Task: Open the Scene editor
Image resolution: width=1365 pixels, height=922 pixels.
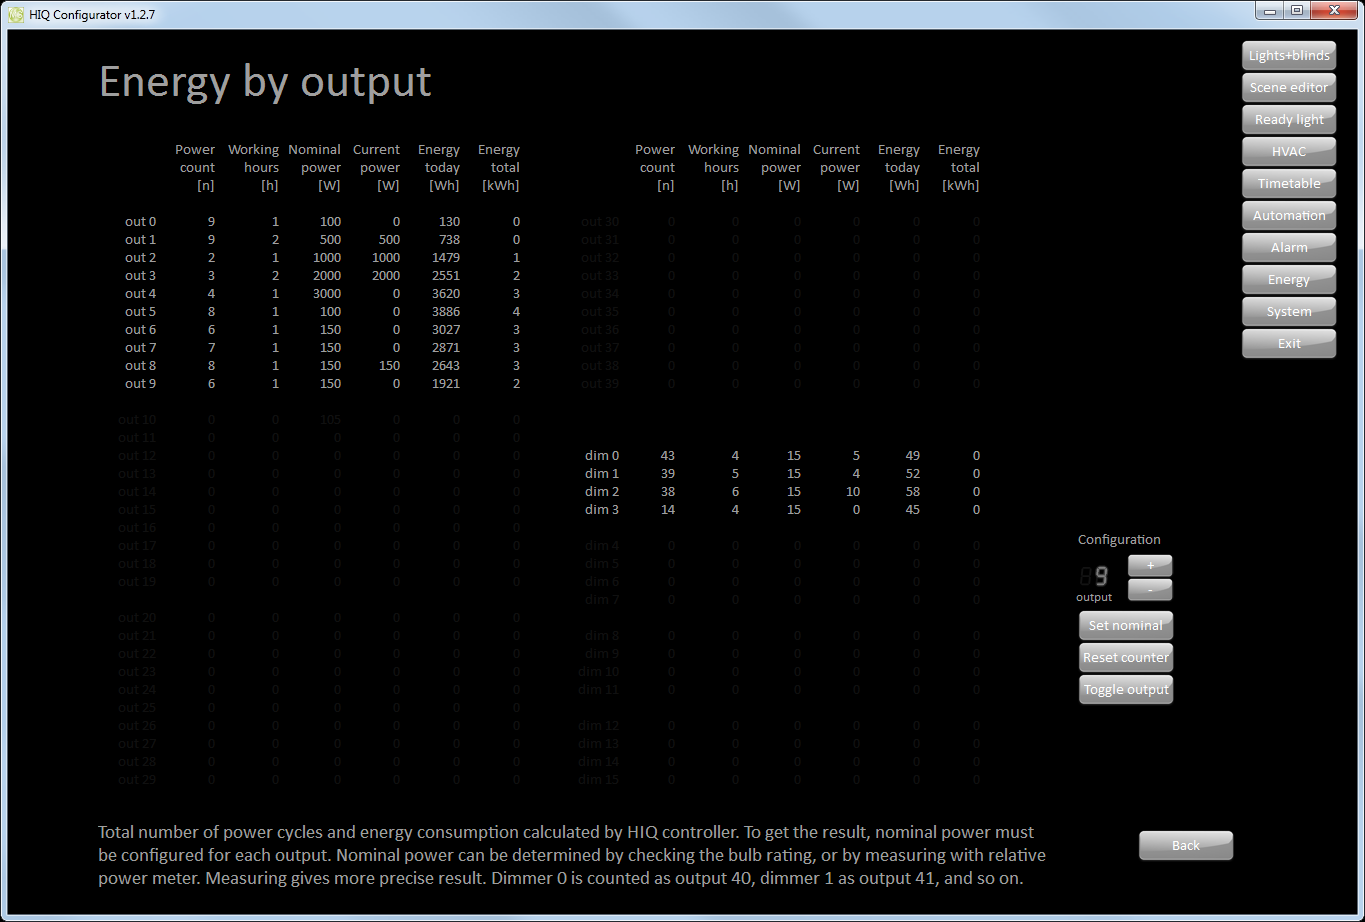Action: tap(1288, 88)
